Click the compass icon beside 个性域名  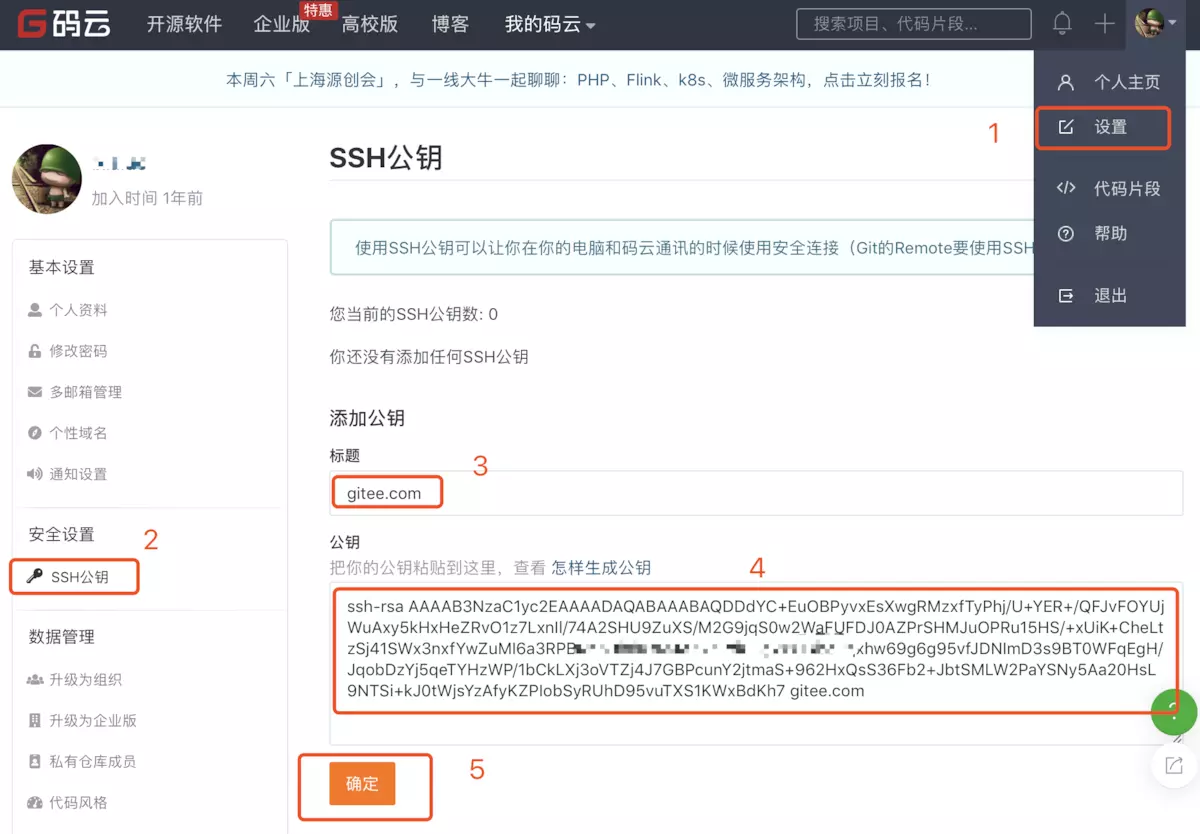click(x=35, y=433)
